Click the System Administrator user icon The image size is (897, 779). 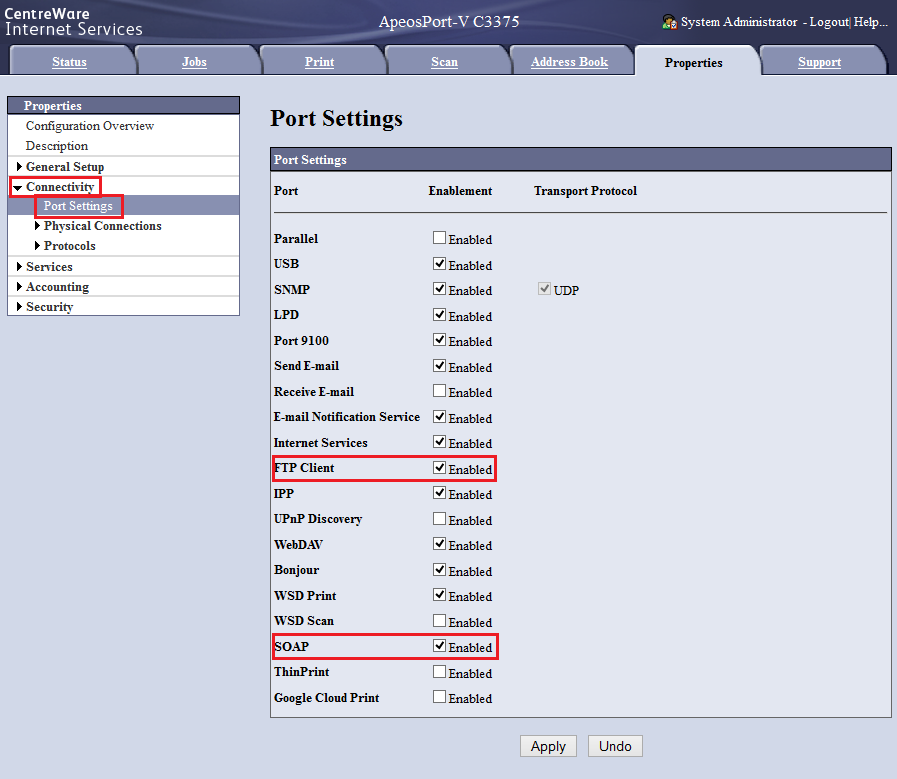click(x=669, y=22)
